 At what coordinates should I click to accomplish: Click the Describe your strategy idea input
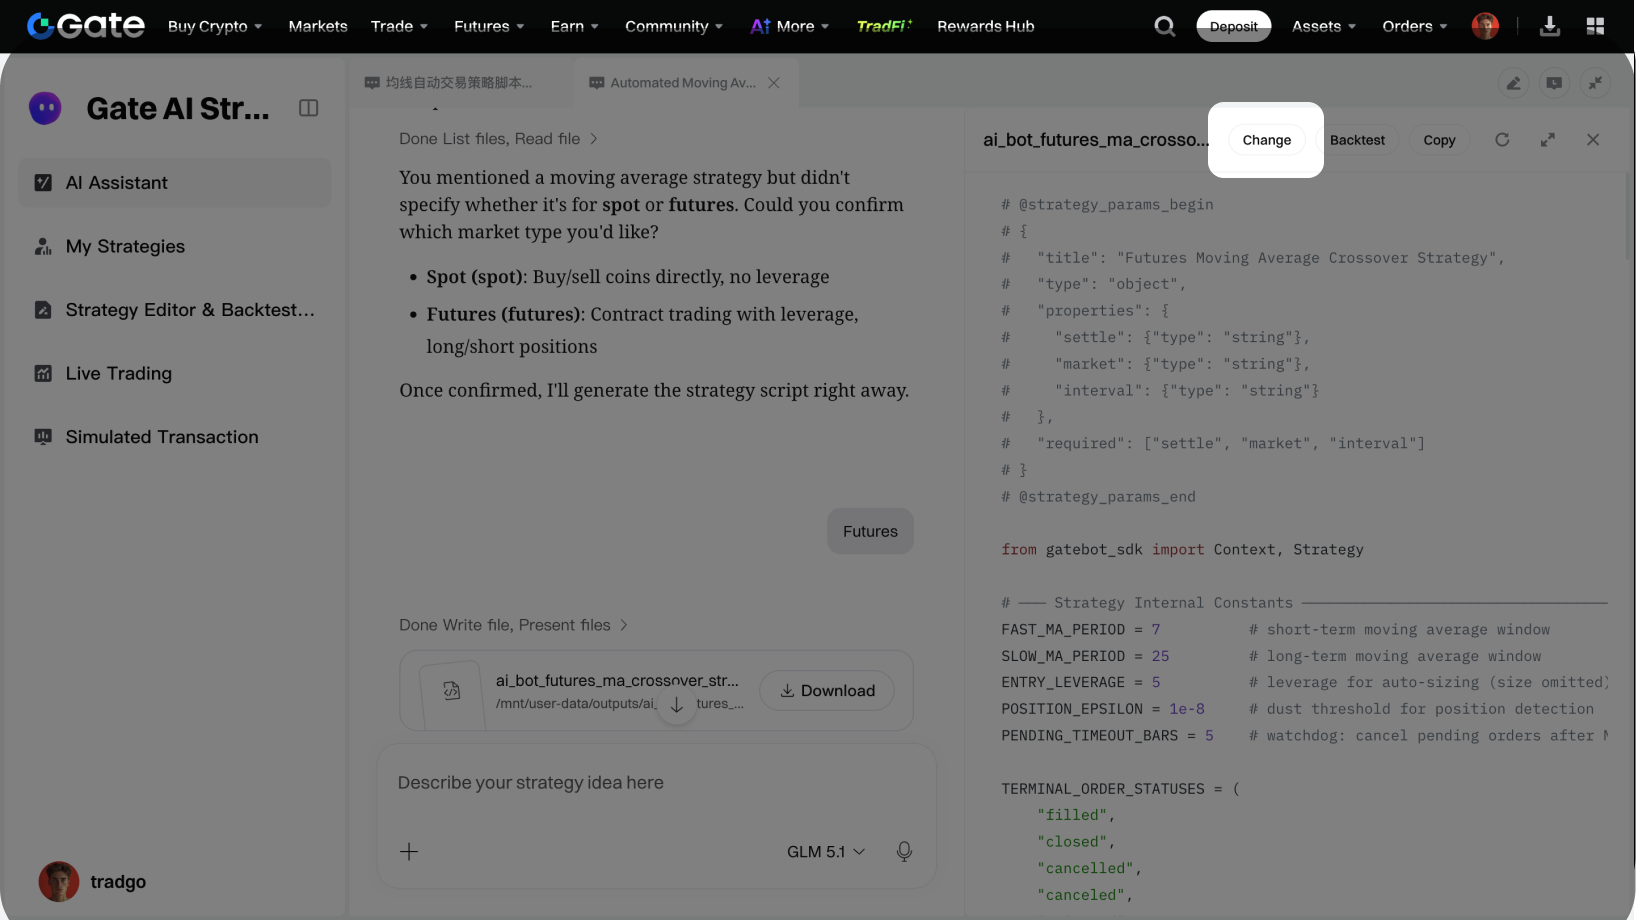[657, 783]
